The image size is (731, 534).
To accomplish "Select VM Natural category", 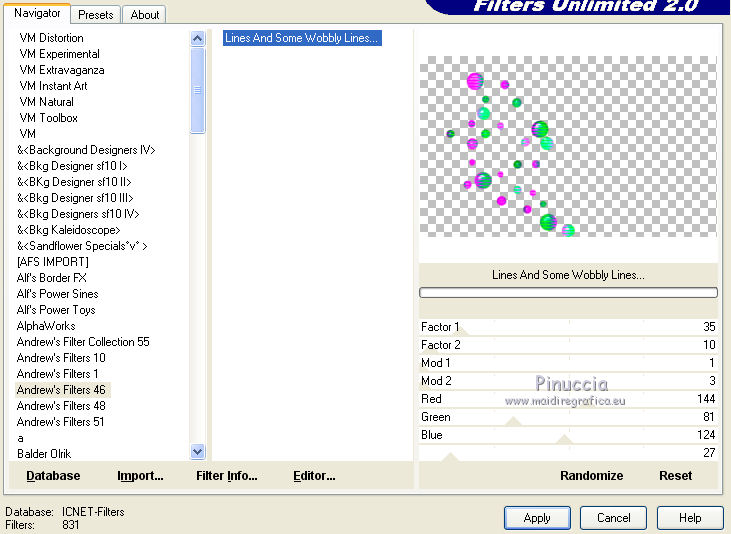I will click(47, 102).
